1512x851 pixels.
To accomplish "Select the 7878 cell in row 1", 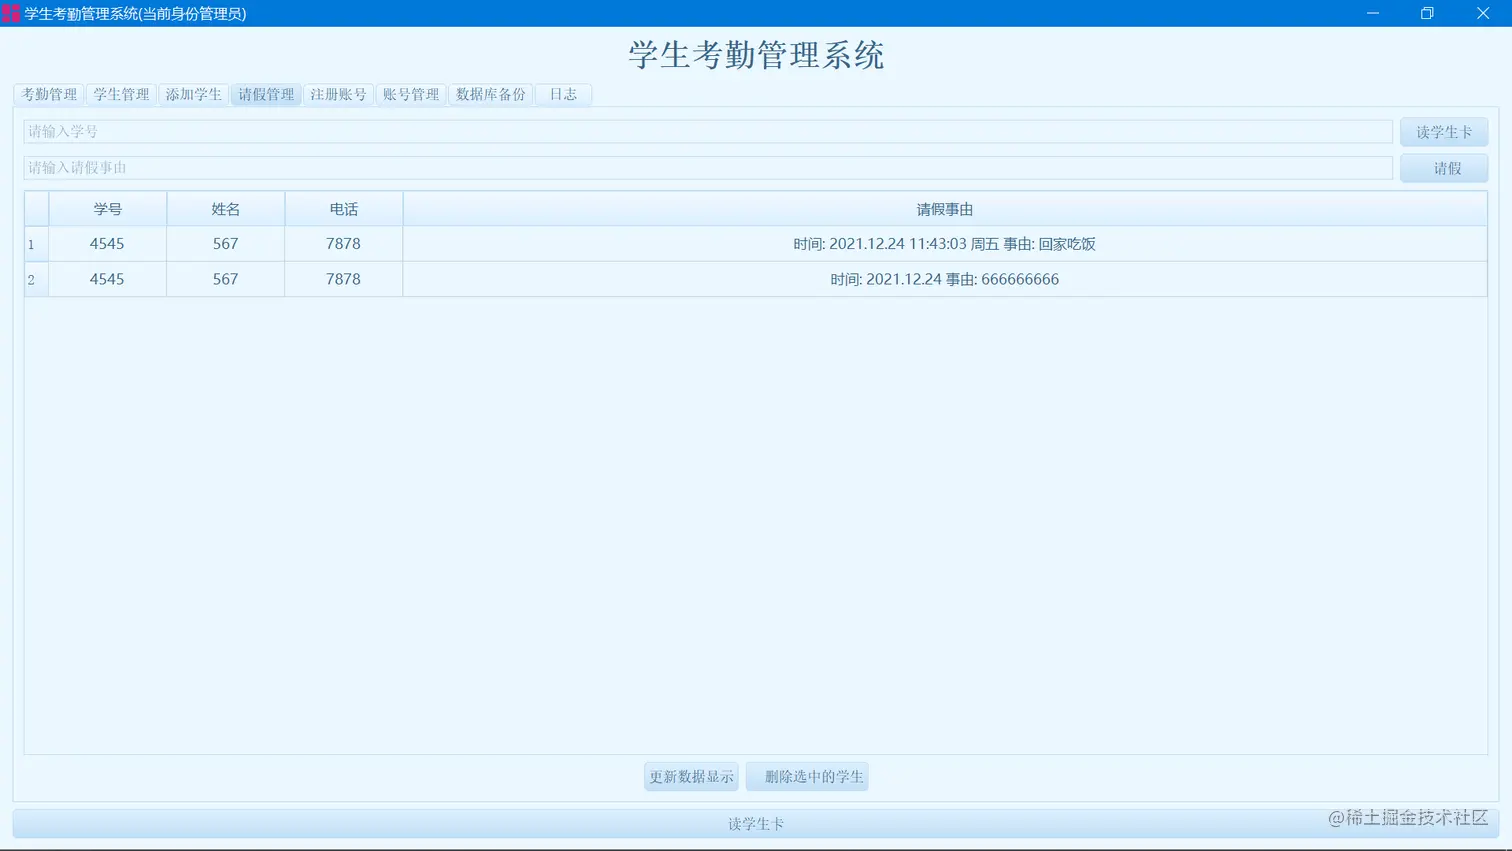I will pos(344,244).
